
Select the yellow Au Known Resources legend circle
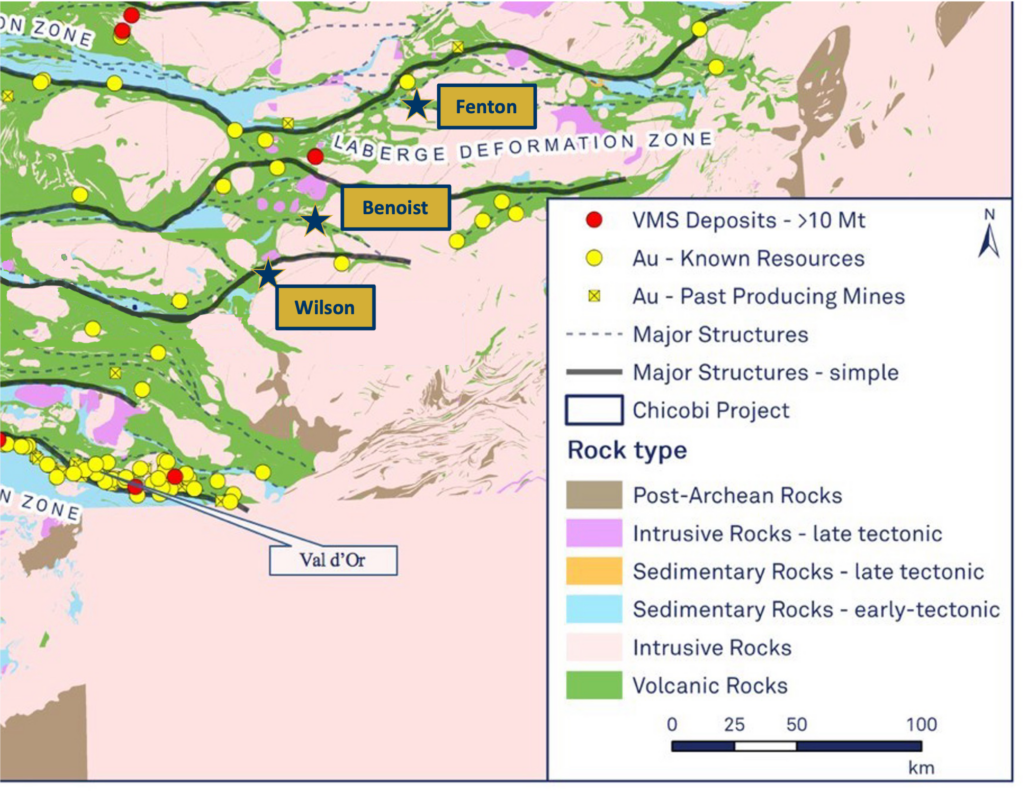click(593, 259)
